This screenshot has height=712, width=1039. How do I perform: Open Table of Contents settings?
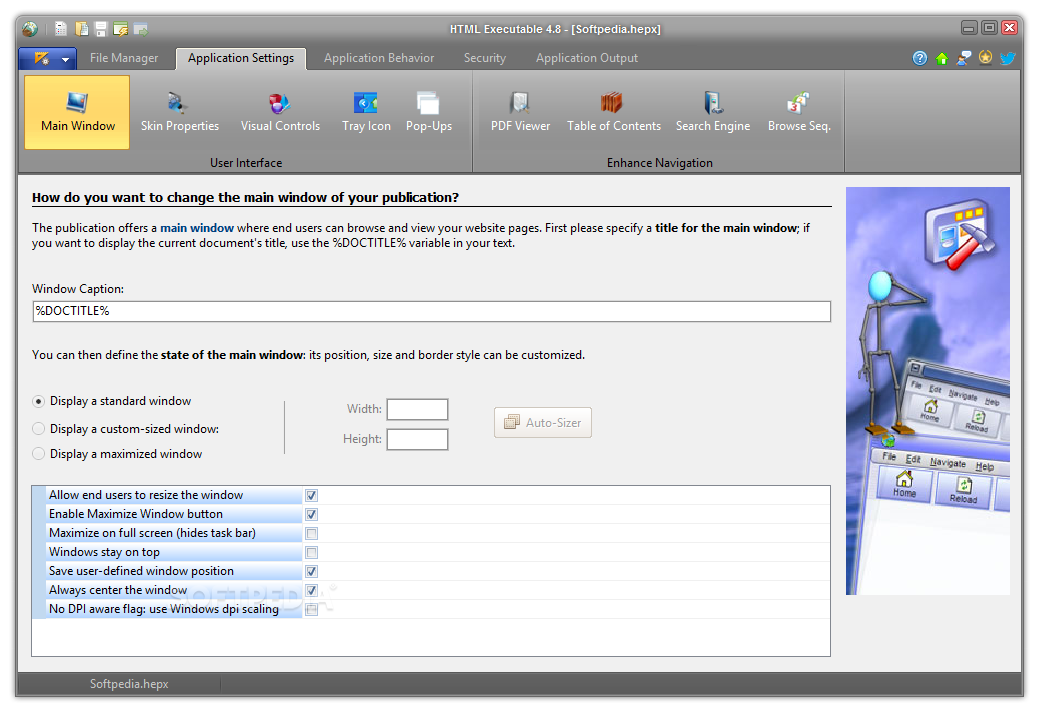[614, 112]
